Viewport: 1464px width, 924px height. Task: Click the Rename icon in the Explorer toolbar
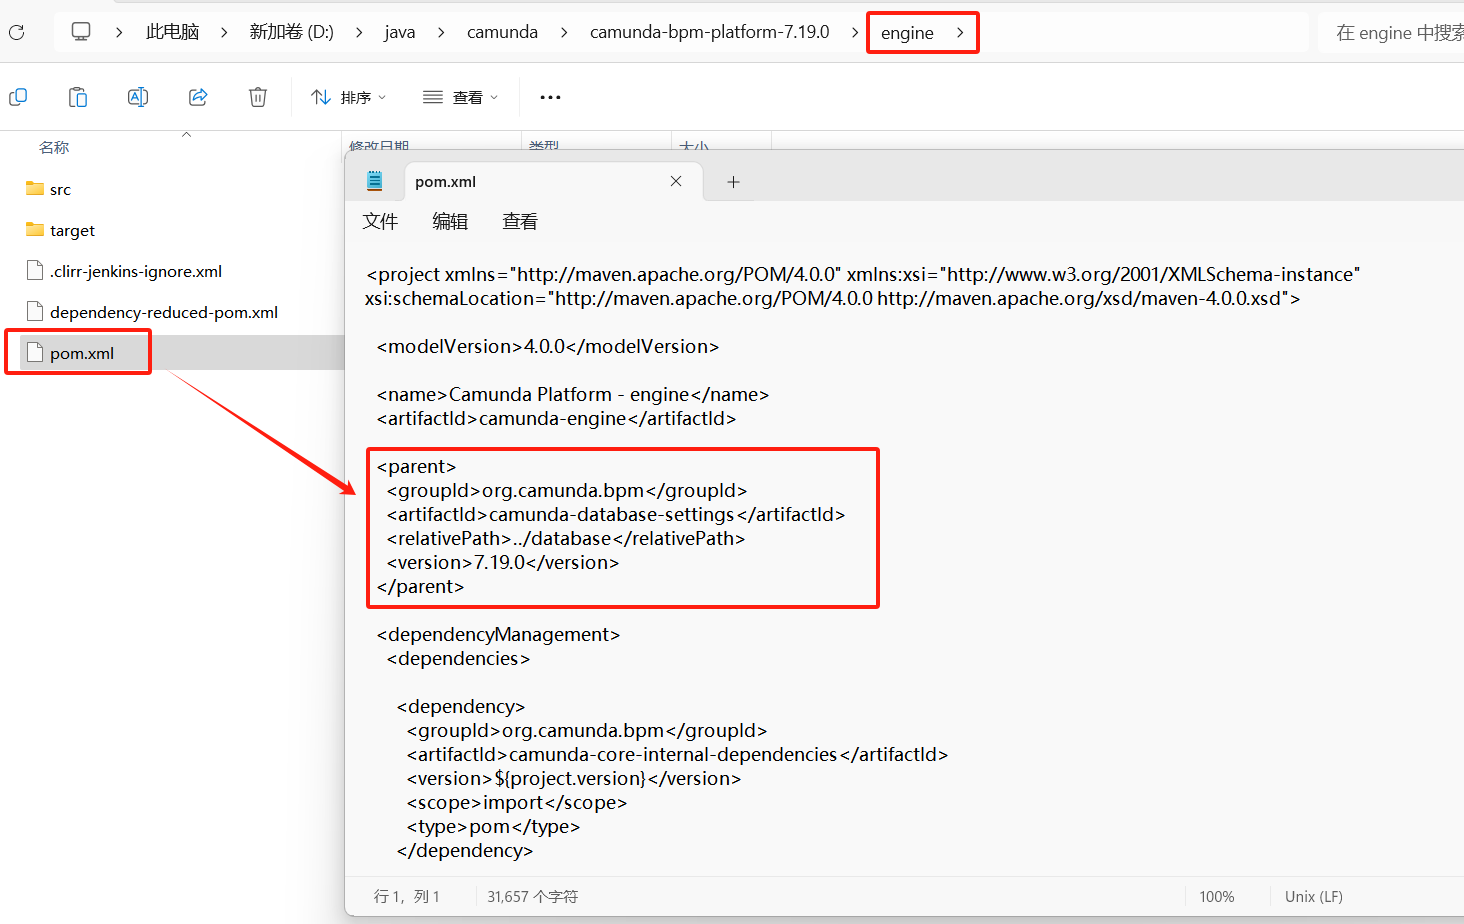138,97
